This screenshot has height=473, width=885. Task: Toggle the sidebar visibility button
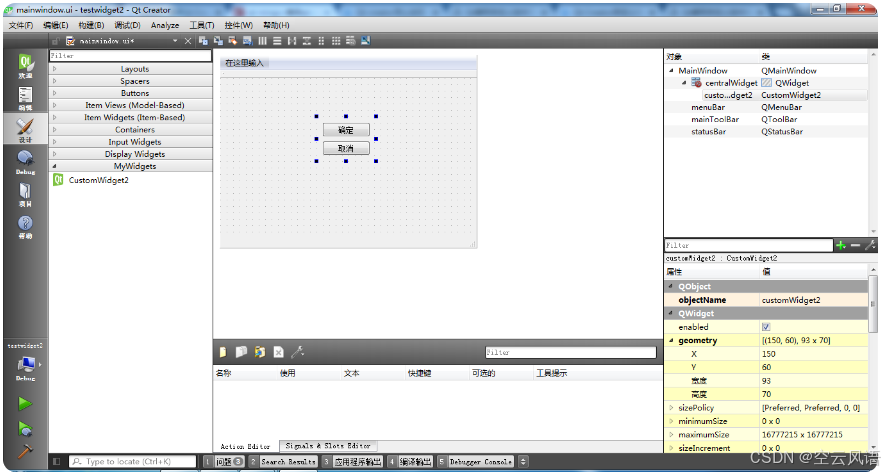56,462
